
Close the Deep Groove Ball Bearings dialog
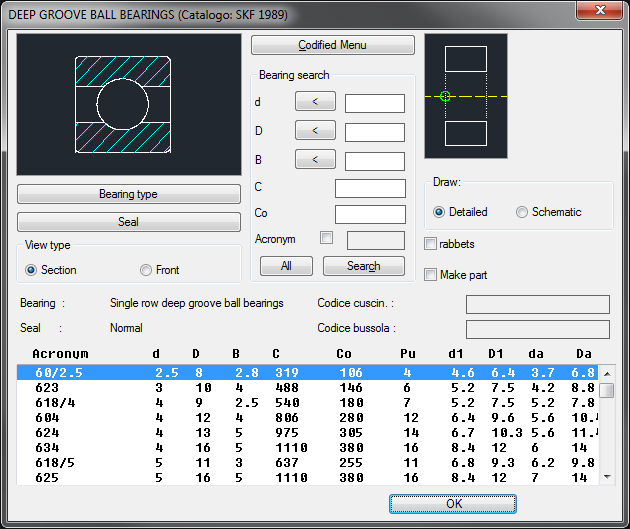(x=600, y=10)
